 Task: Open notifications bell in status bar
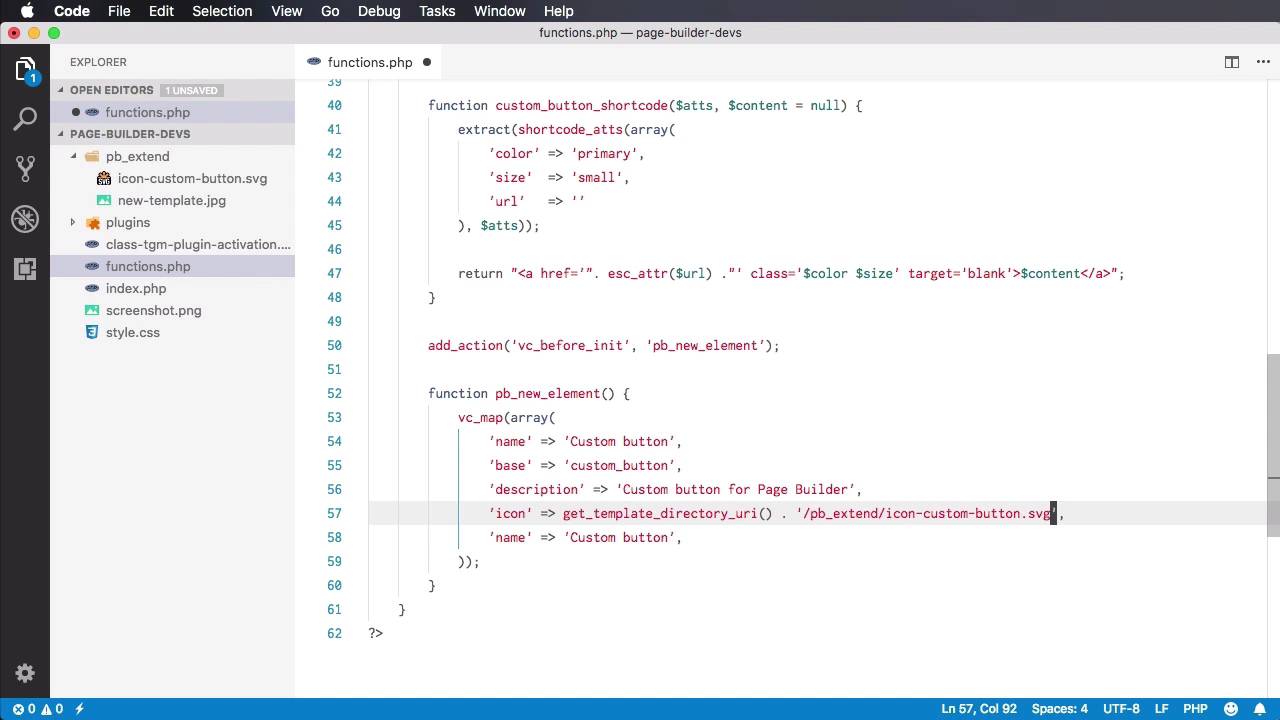click(1260, 709)
